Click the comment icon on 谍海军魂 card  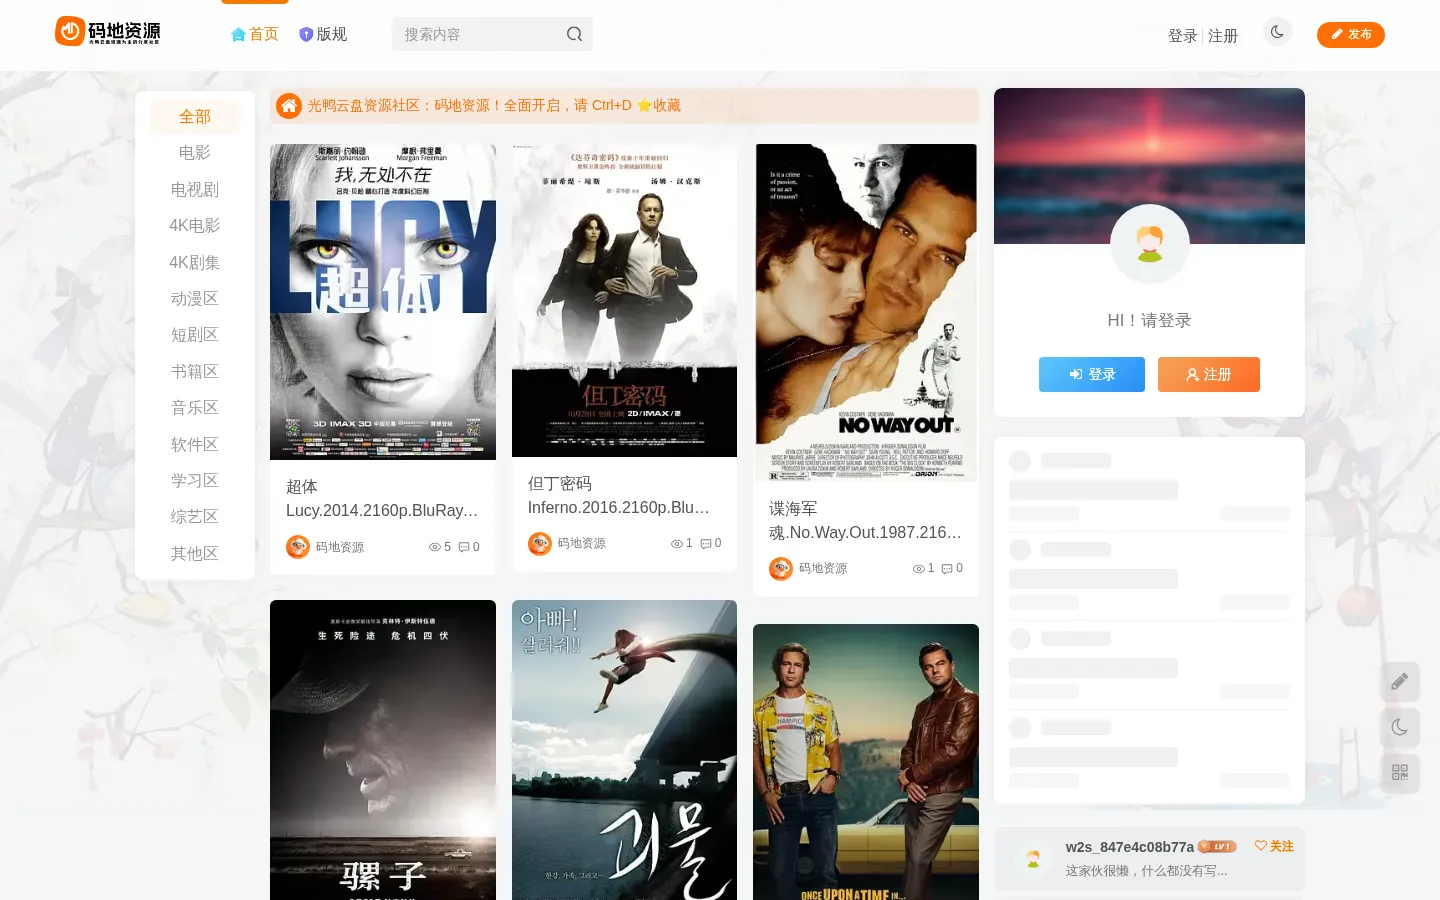(947, 569)
